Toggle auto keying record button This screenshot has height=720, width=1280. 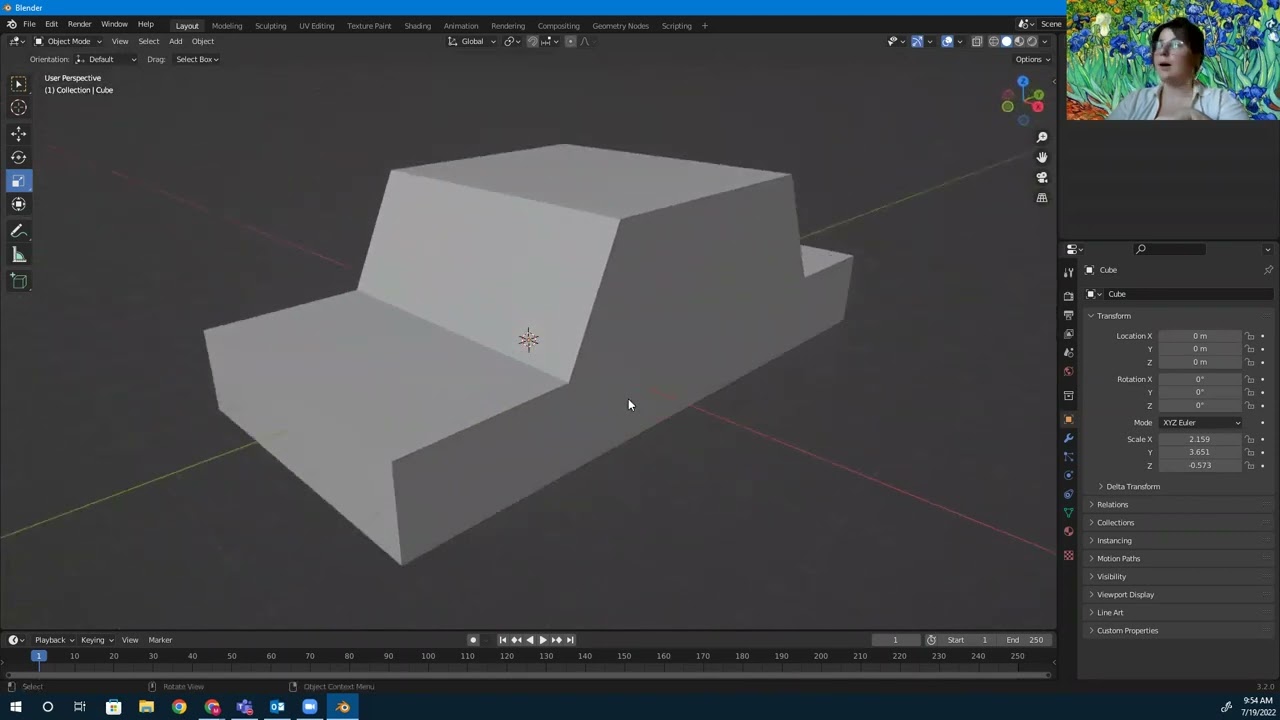(473, 640)
